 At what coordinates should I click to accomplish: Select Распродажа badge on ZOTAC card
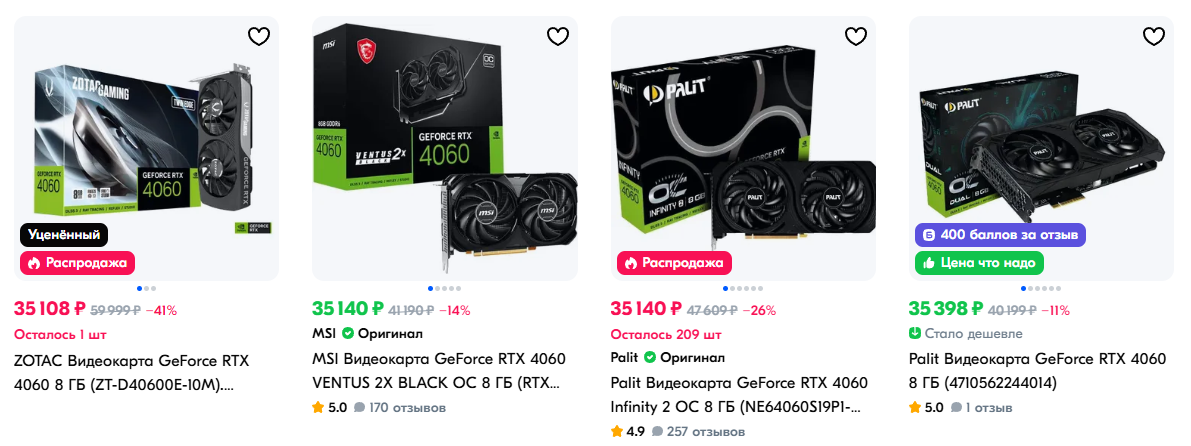(77, 263)
